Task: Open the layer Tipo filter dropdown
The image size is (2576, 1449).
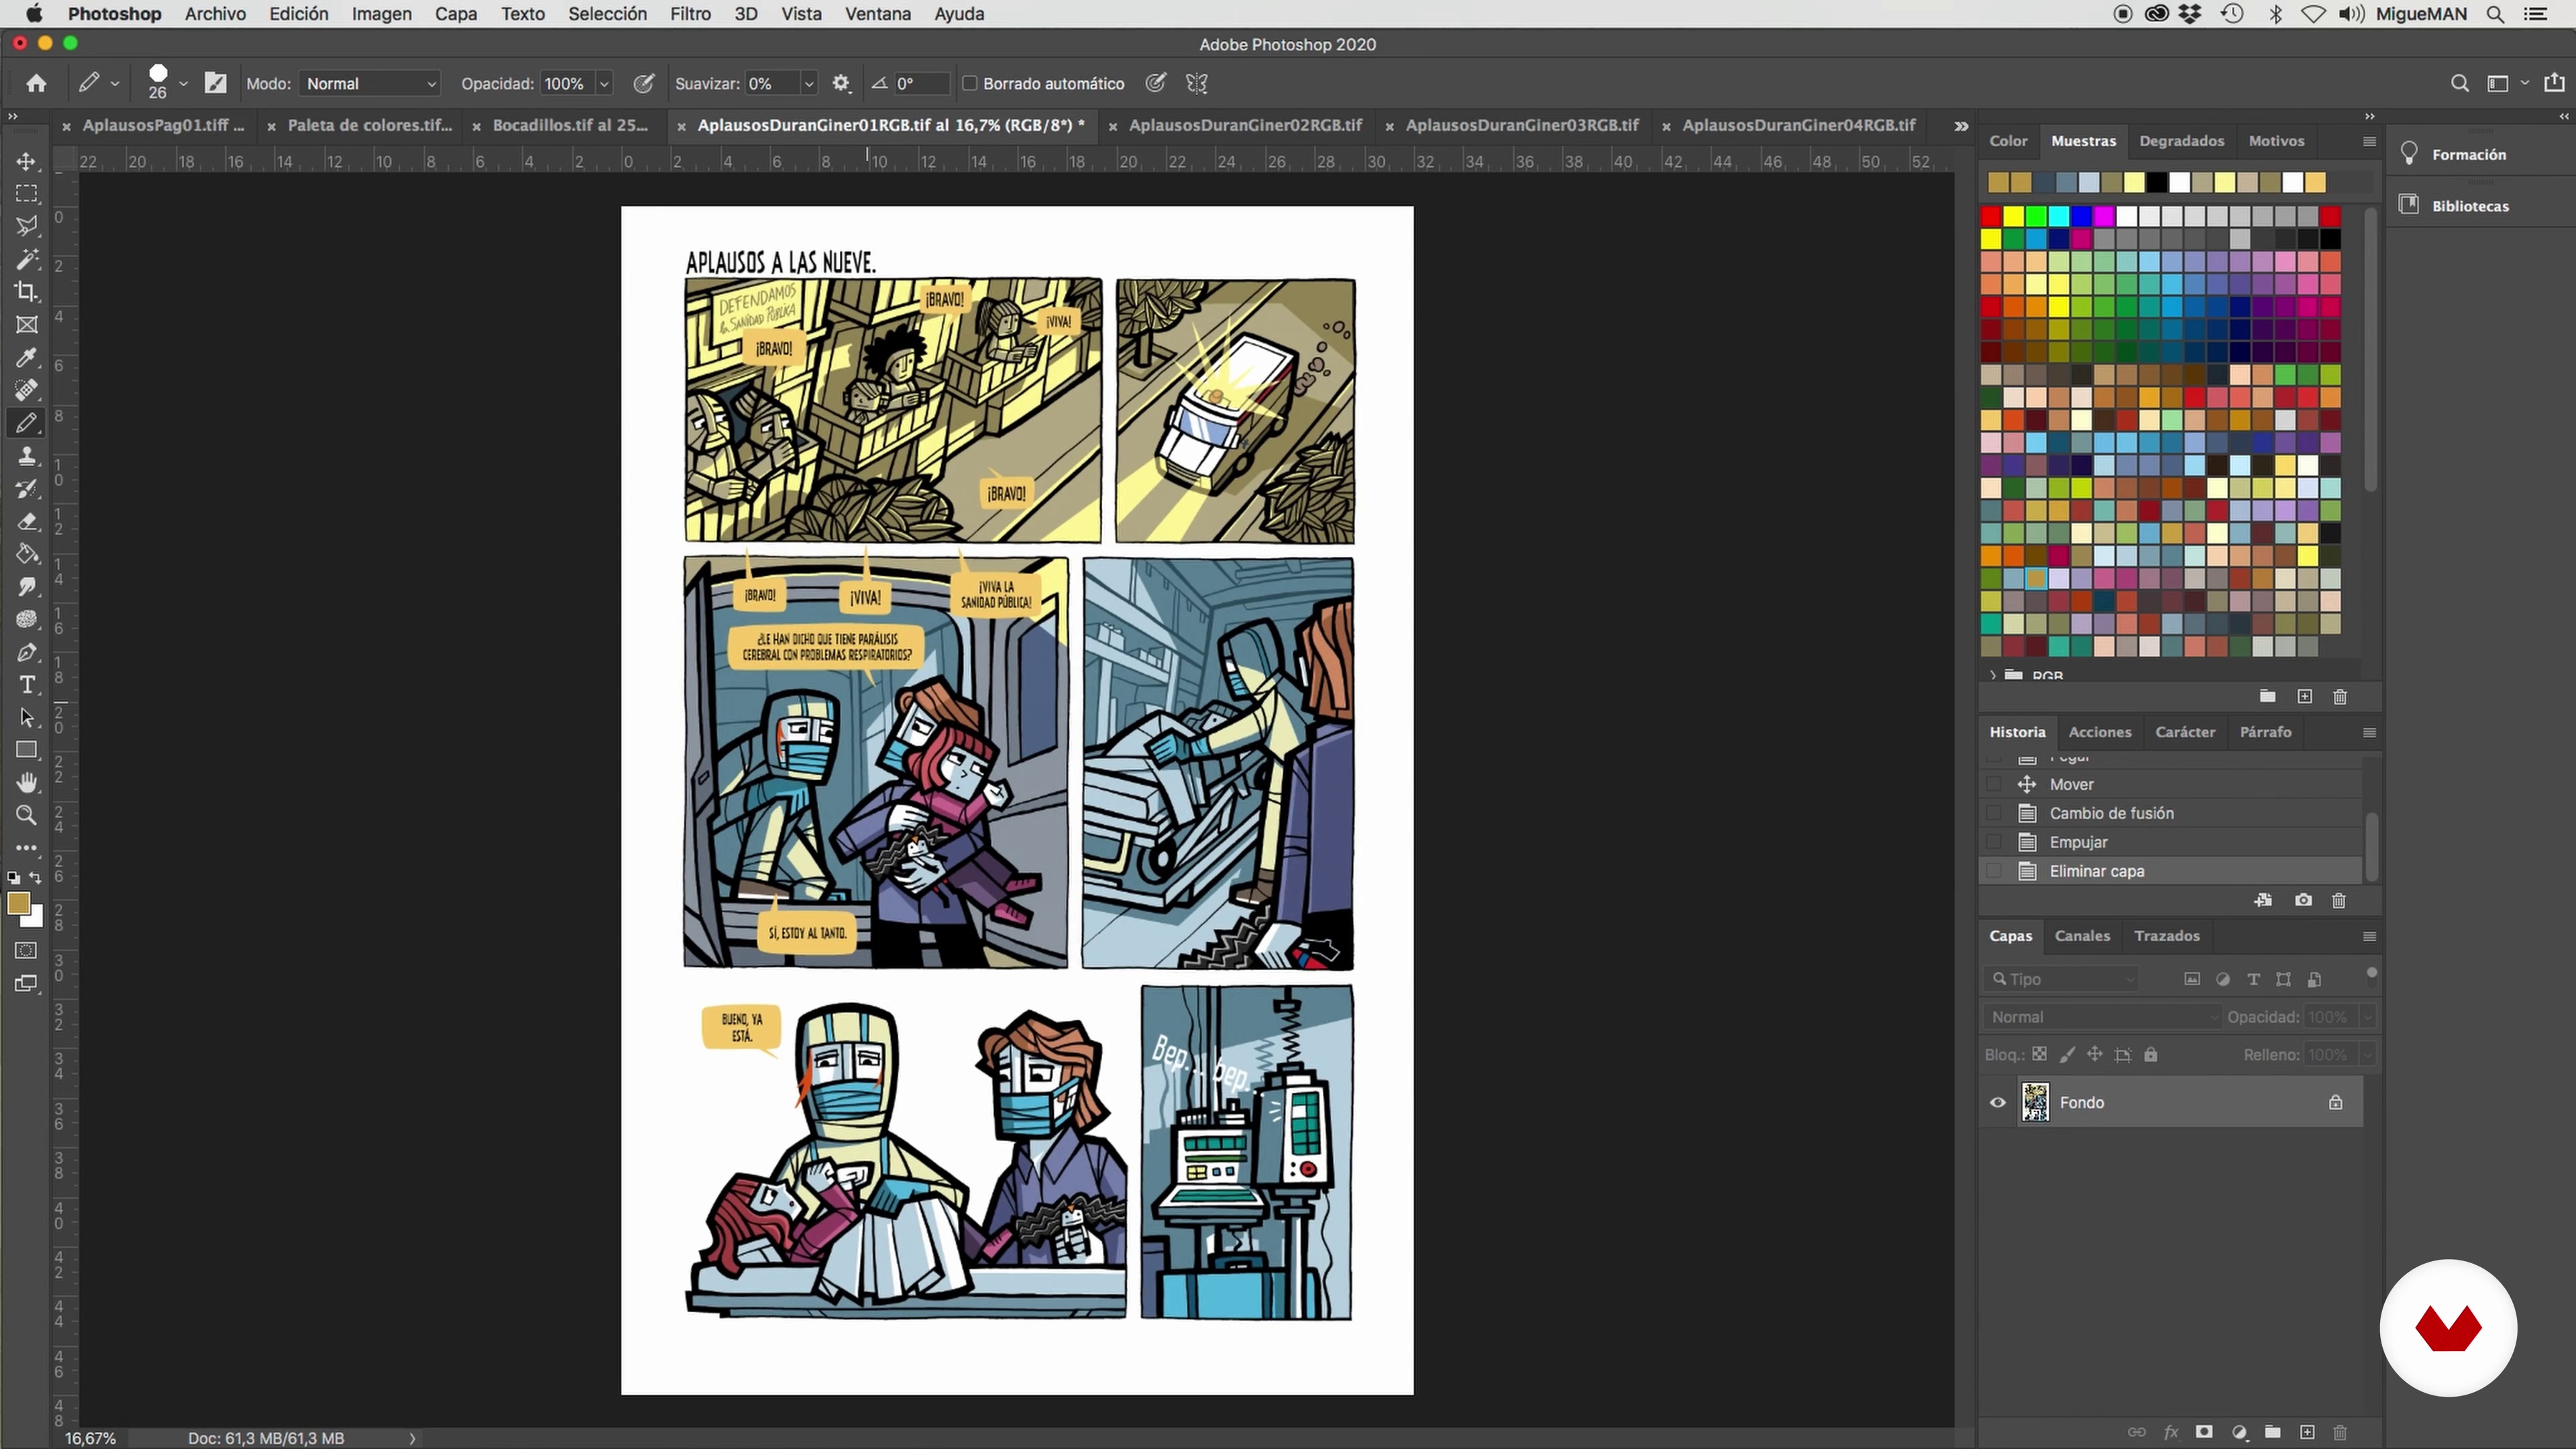Action: [x=2061, y=979]
